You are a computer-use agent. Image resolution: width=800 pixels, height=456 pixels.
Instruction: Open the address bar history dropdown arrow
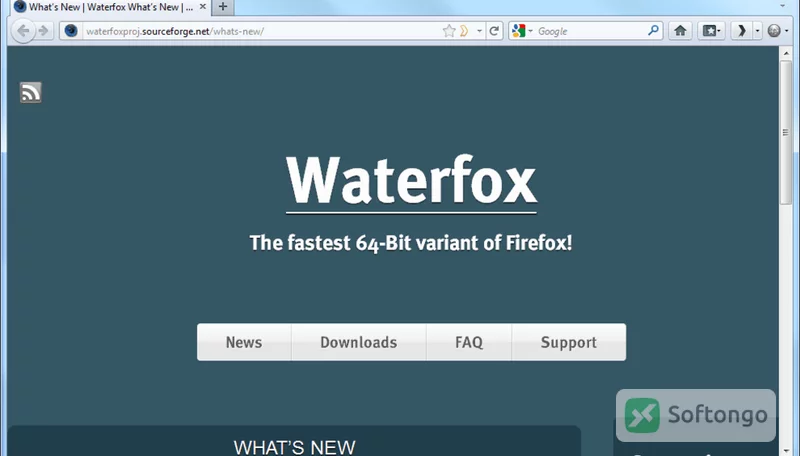(x=479, y=31)
